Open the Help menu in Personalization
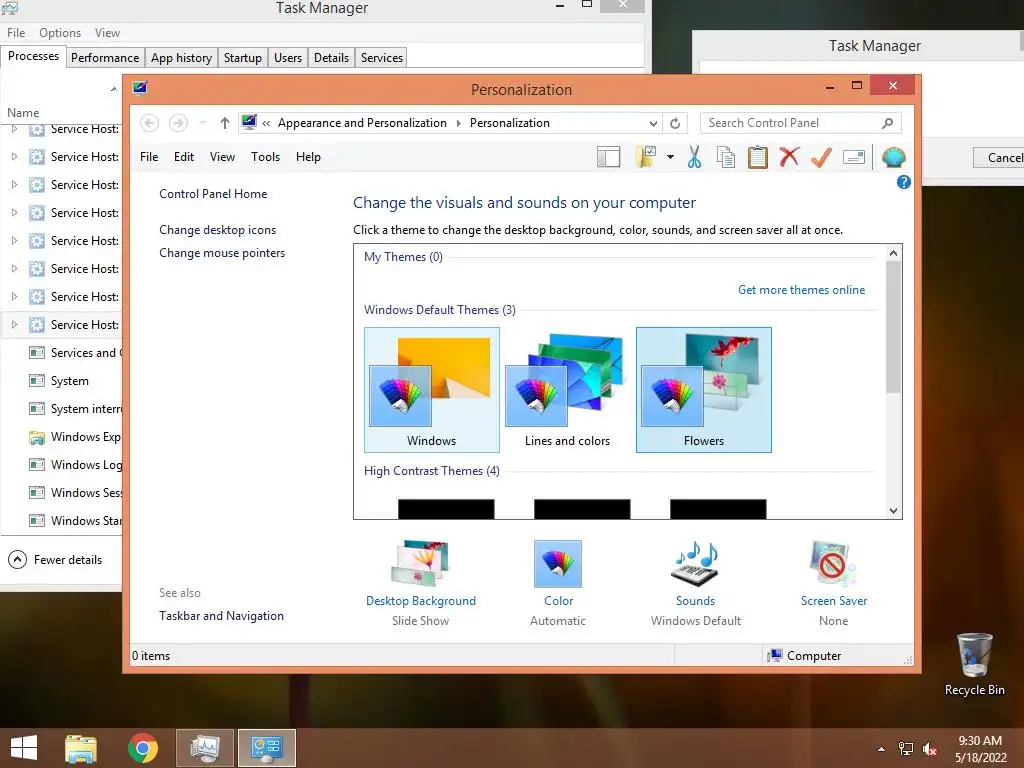The height and width of the screenshot is (768, 1024). coord(308,157)
